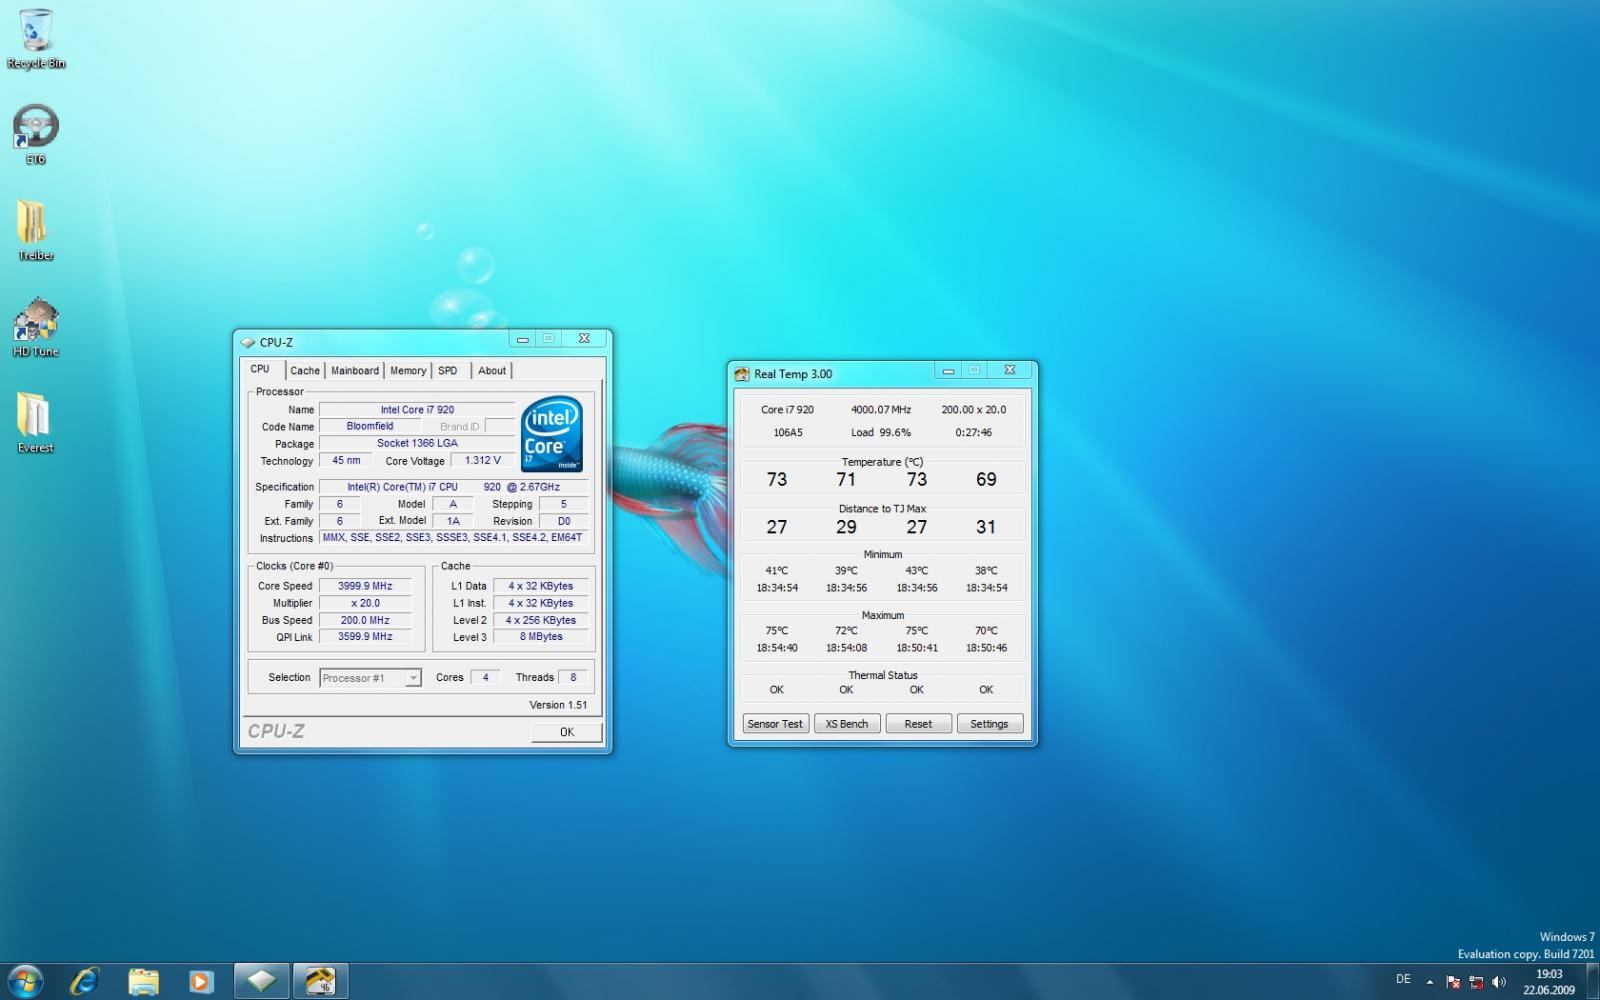Click the maximum time '18:54:40'
This screenshot has width=1600, height=1000.
[777, 648]
